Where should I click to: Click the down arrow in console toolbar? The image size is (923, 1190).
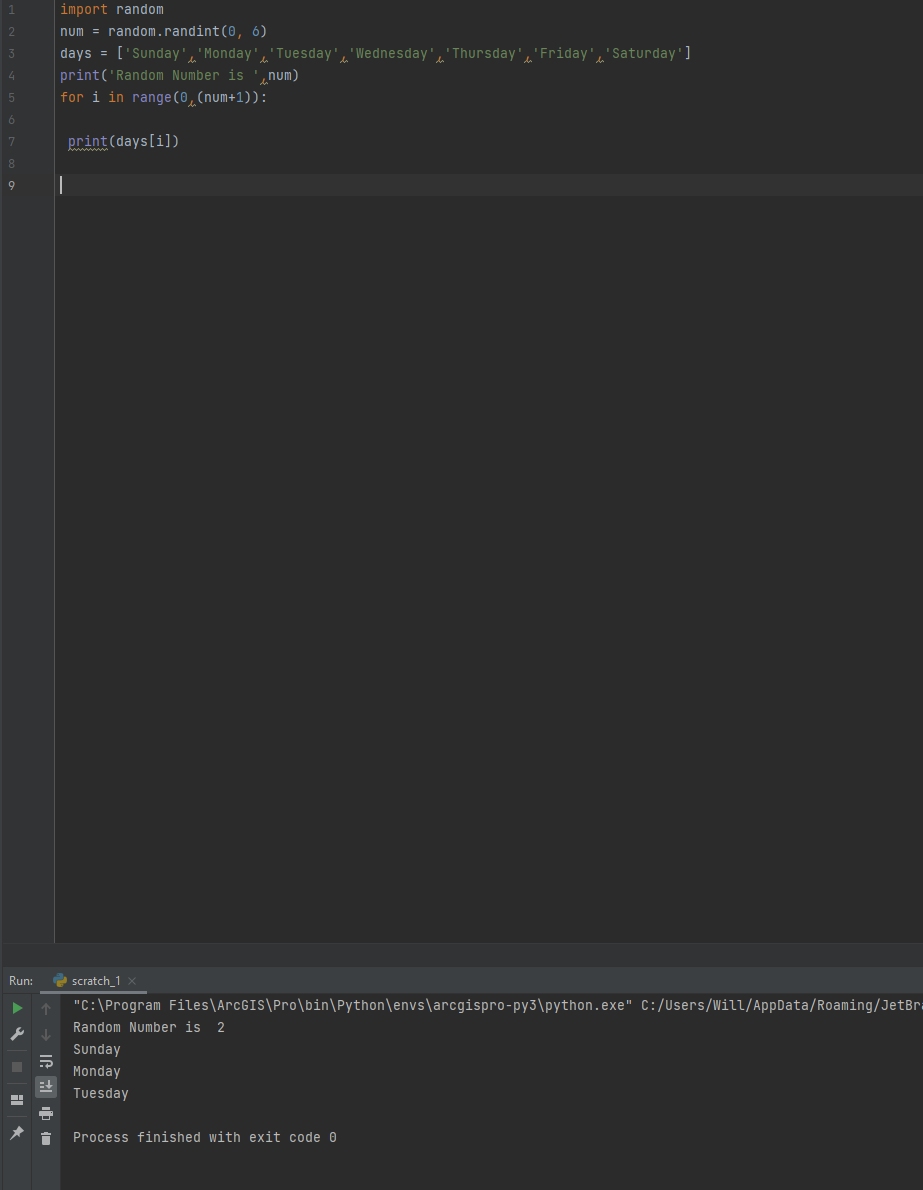[46, 1033]
